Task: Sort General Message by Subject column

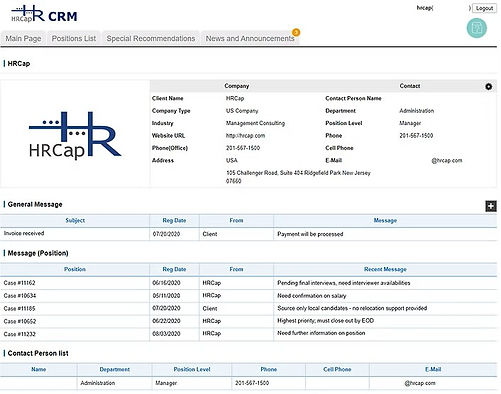Action: [75, 220]
